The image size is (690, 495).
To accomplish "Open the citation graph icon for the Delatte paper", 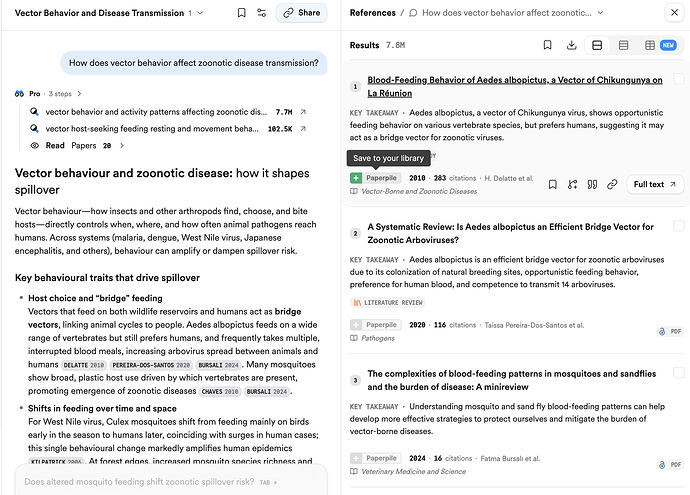I will coord(573,184).
